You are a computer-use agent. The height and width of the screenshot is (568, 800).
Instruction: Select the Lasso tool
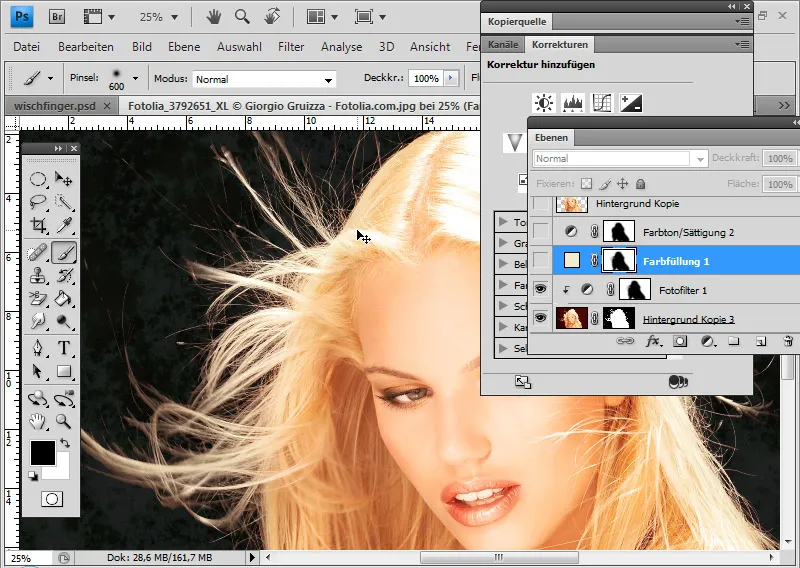click(38, 202)
